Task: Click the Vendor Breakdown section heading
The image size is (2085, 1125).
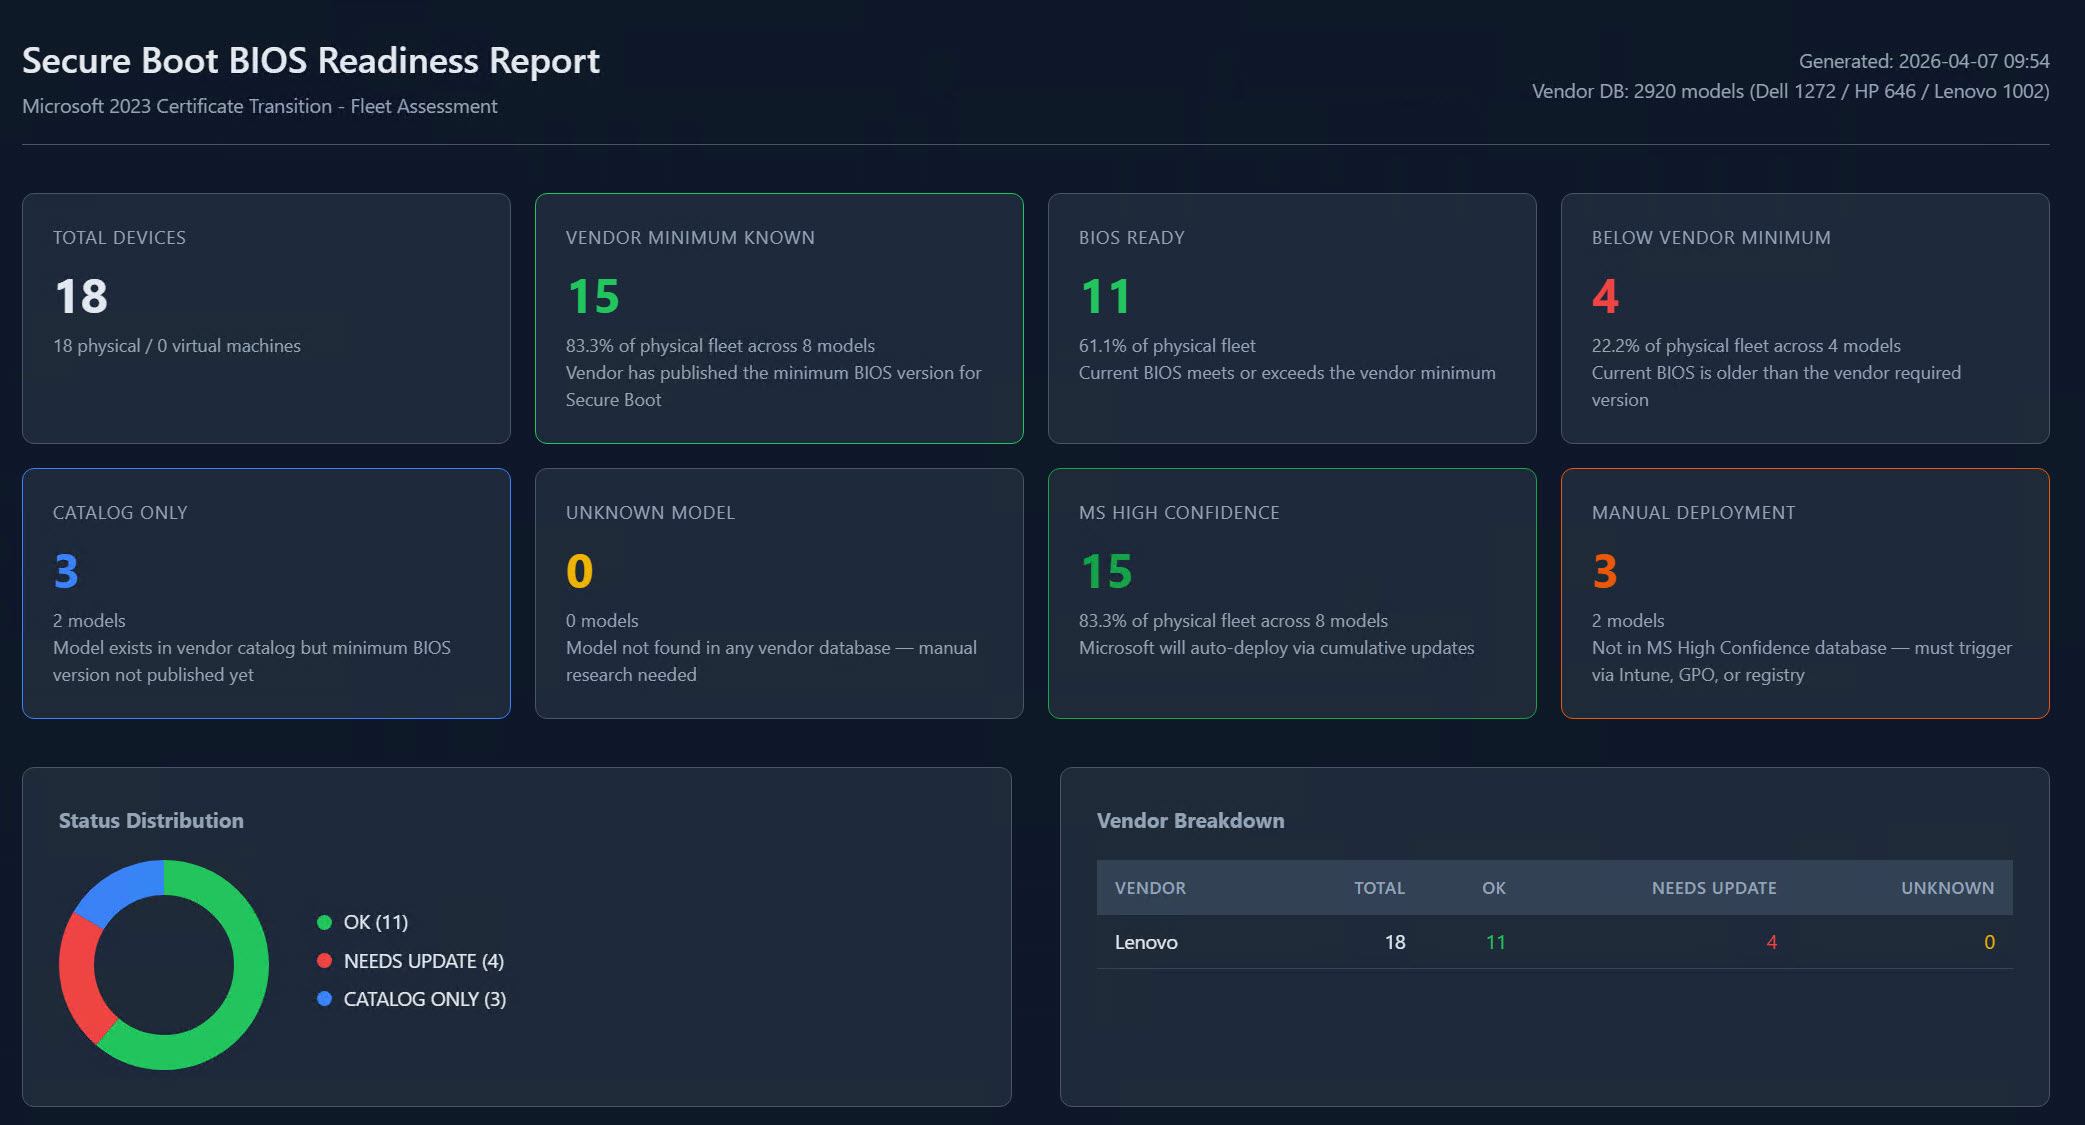Action: (x=1190, y=820)
